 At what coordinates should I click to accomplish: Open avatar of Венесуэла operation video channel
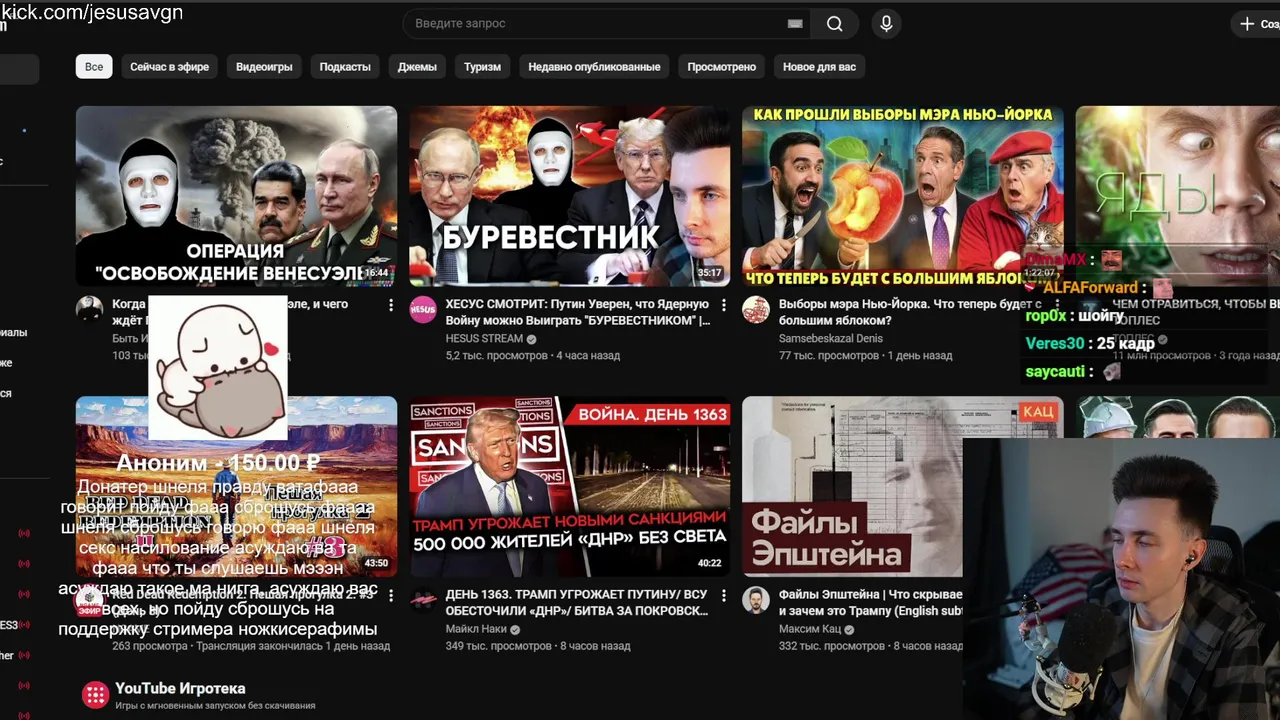pyautogui.click(x=90, y=310)
